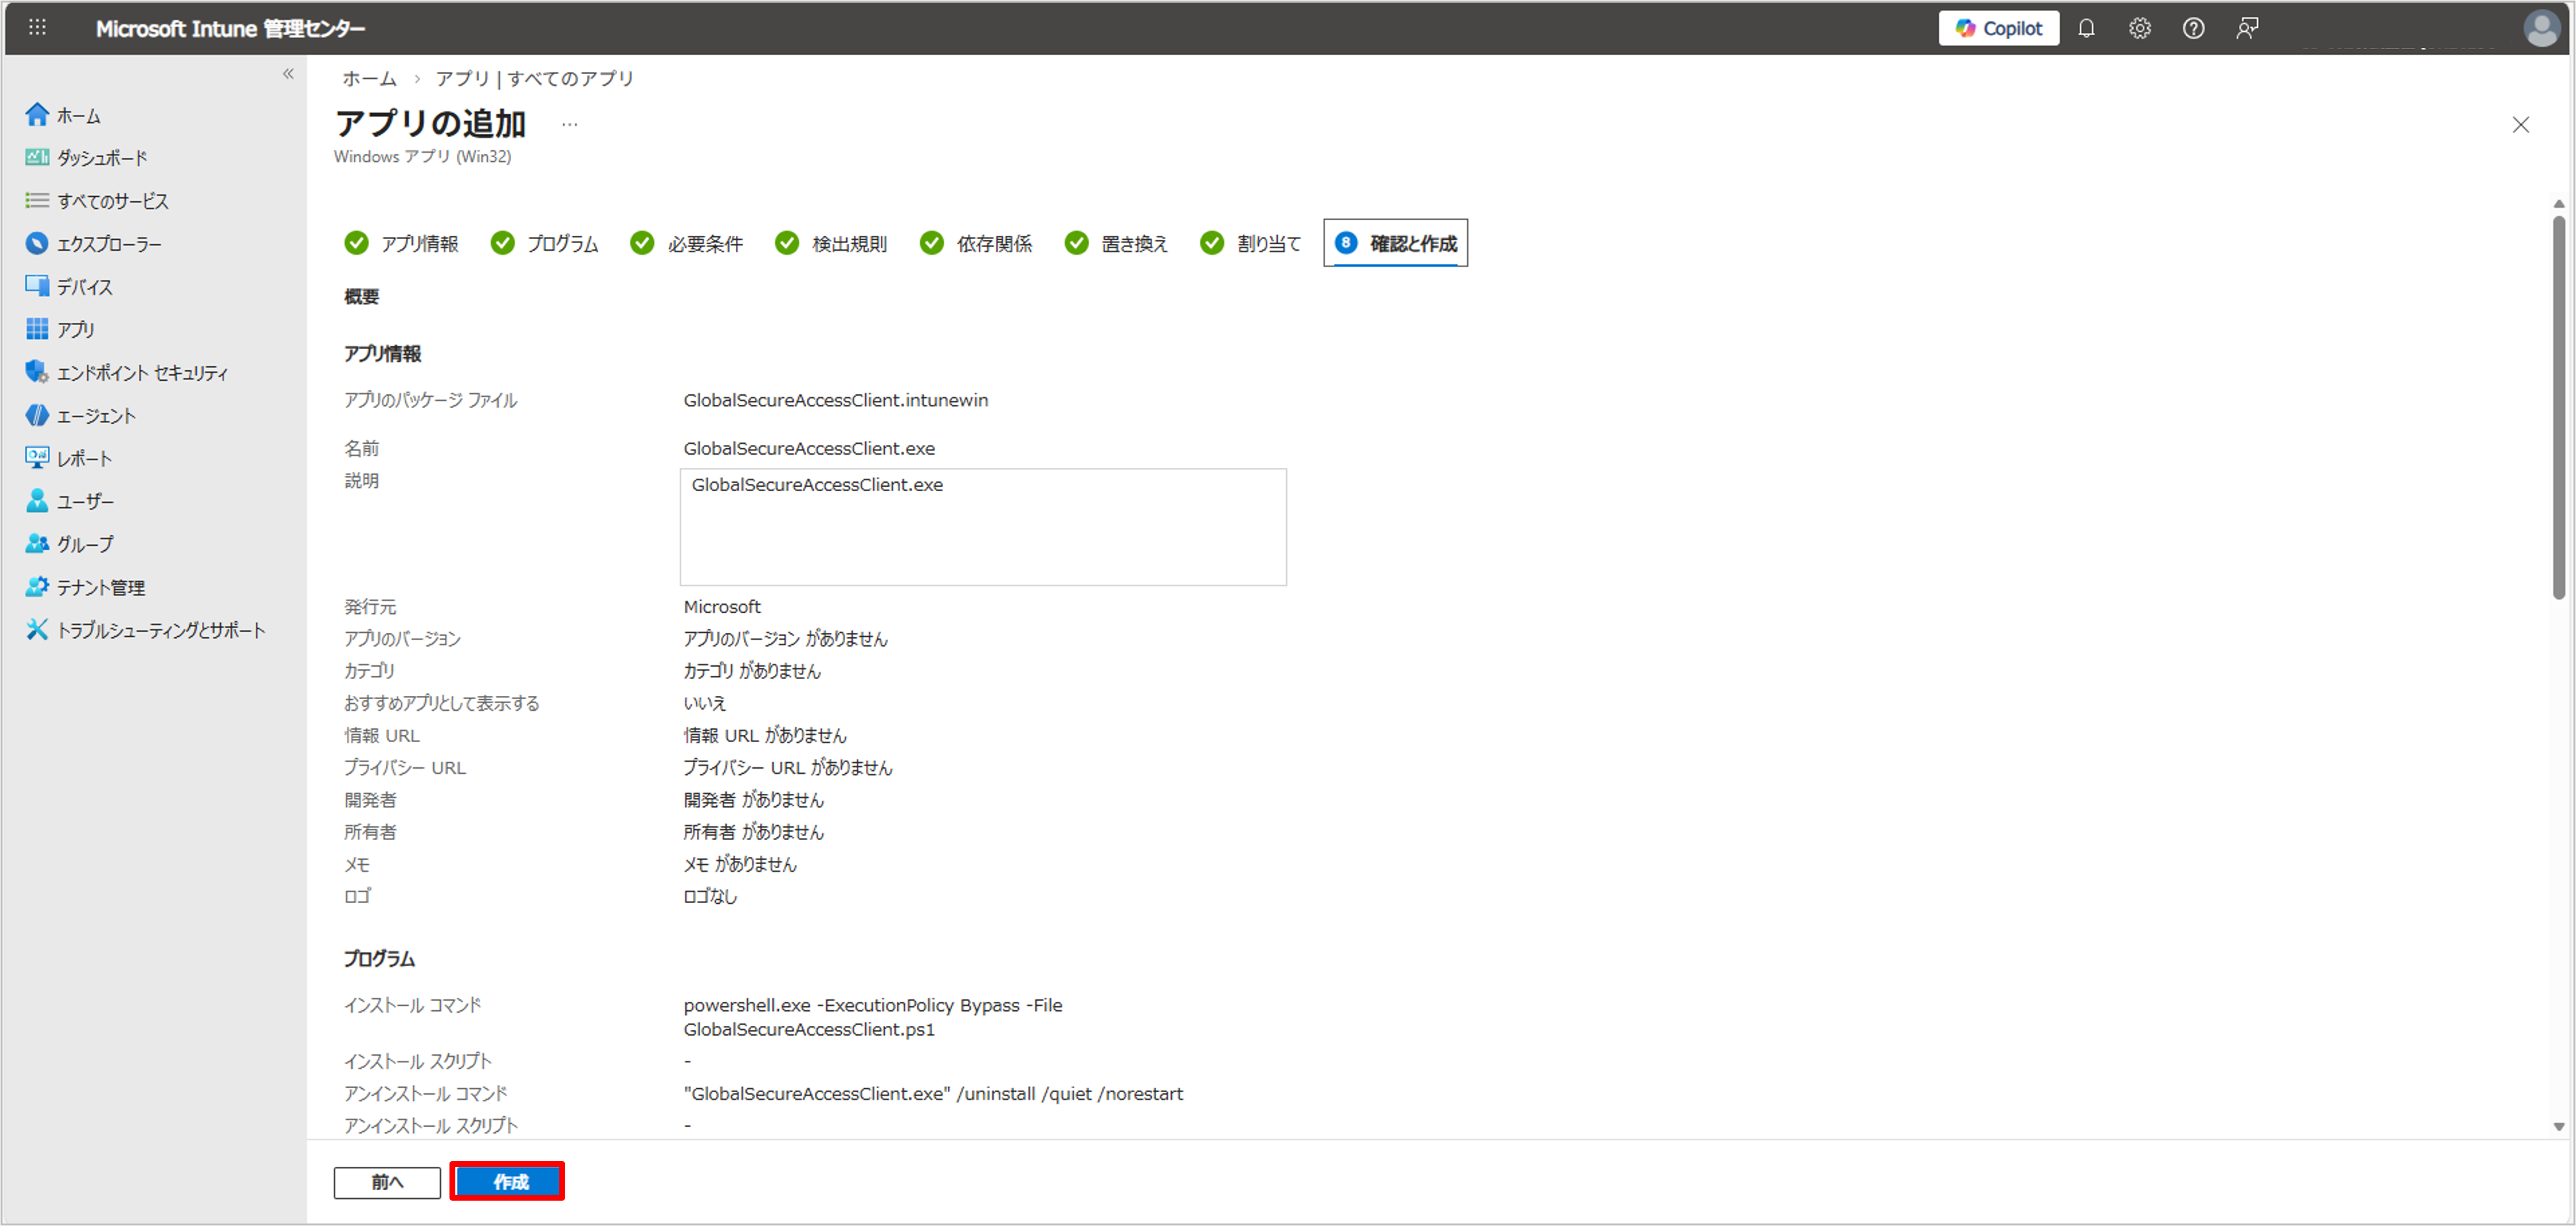Click the 前へ button
Screen dimensions: 2576x1226
click(387, 1181)
